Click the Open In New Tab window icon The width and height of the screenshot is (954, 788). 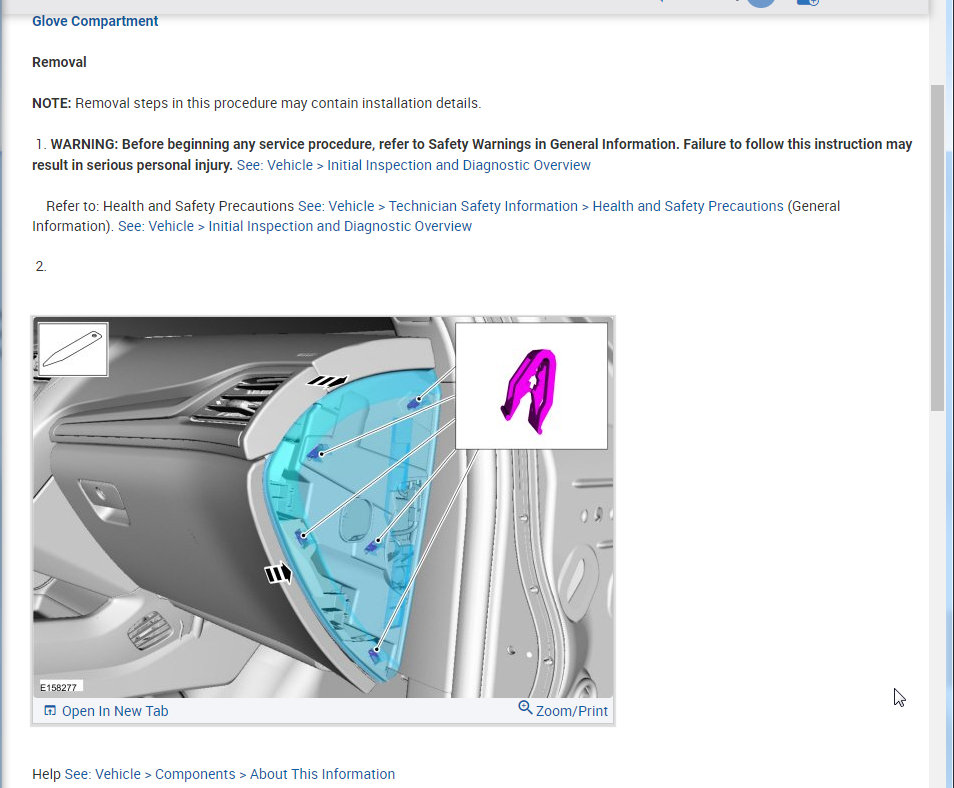tap(50, 710)
